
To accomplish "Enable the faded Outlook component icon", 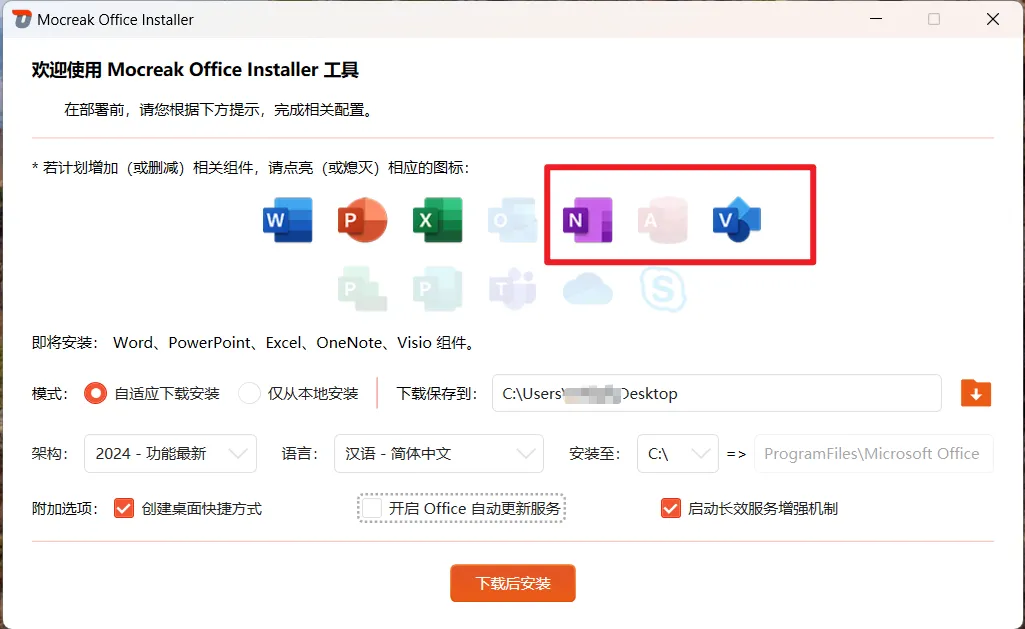I will coord(512,220).
